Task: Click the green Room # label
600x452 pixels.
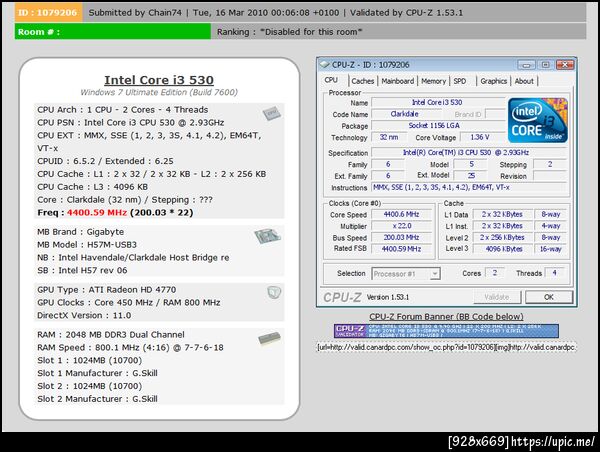Action: point(112,32)
